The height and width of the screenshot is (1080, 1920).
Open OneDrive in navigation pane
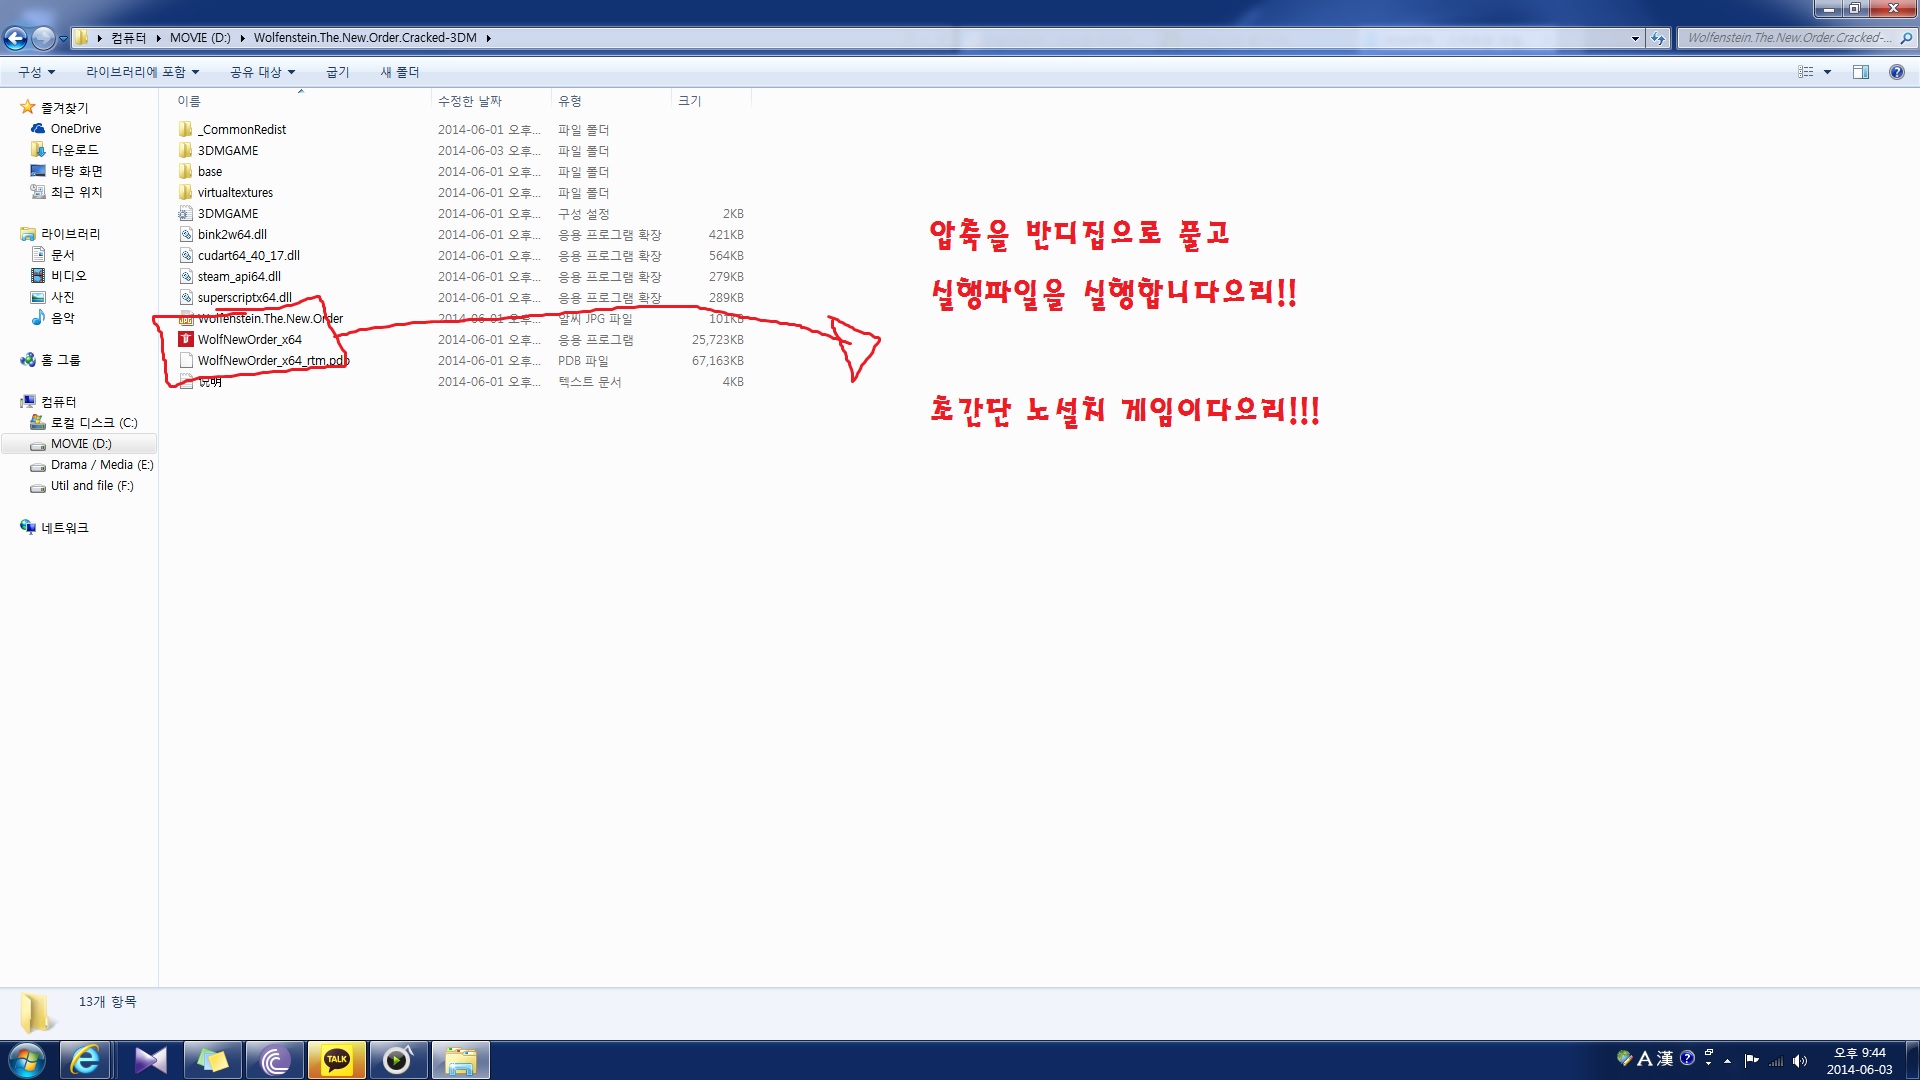tap(75, 129)
